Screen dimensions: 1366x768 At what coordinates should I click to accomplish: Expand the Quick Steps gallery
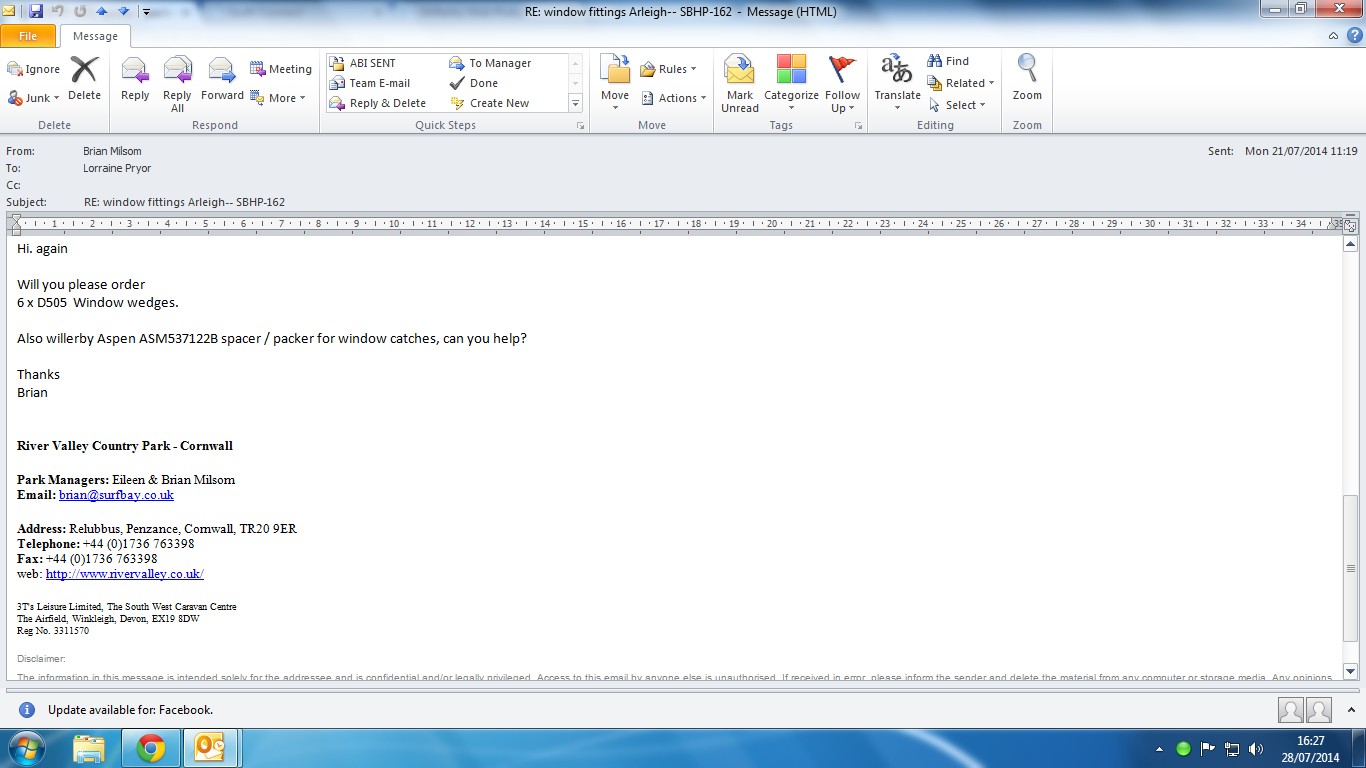tap(575, 103)
